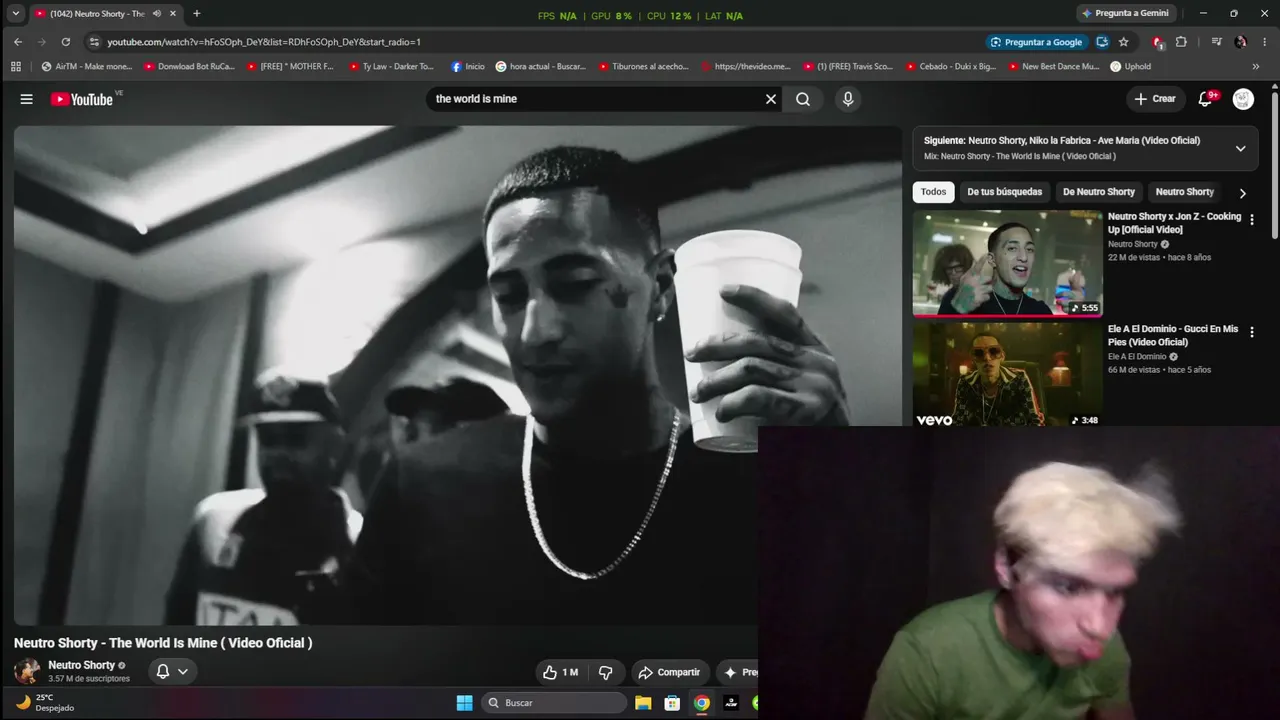1280x720 pixels.
Task: Open the Inicio Facebook bookmark
Action: coord(467,66)
